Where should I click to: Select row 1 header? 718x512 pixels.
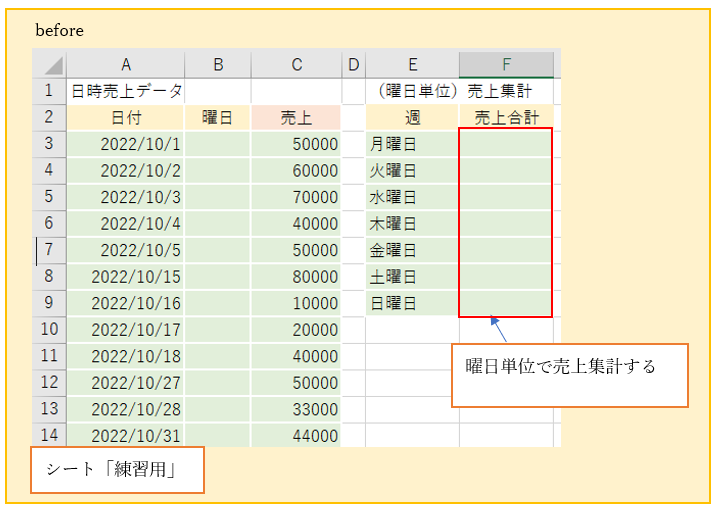50,91
